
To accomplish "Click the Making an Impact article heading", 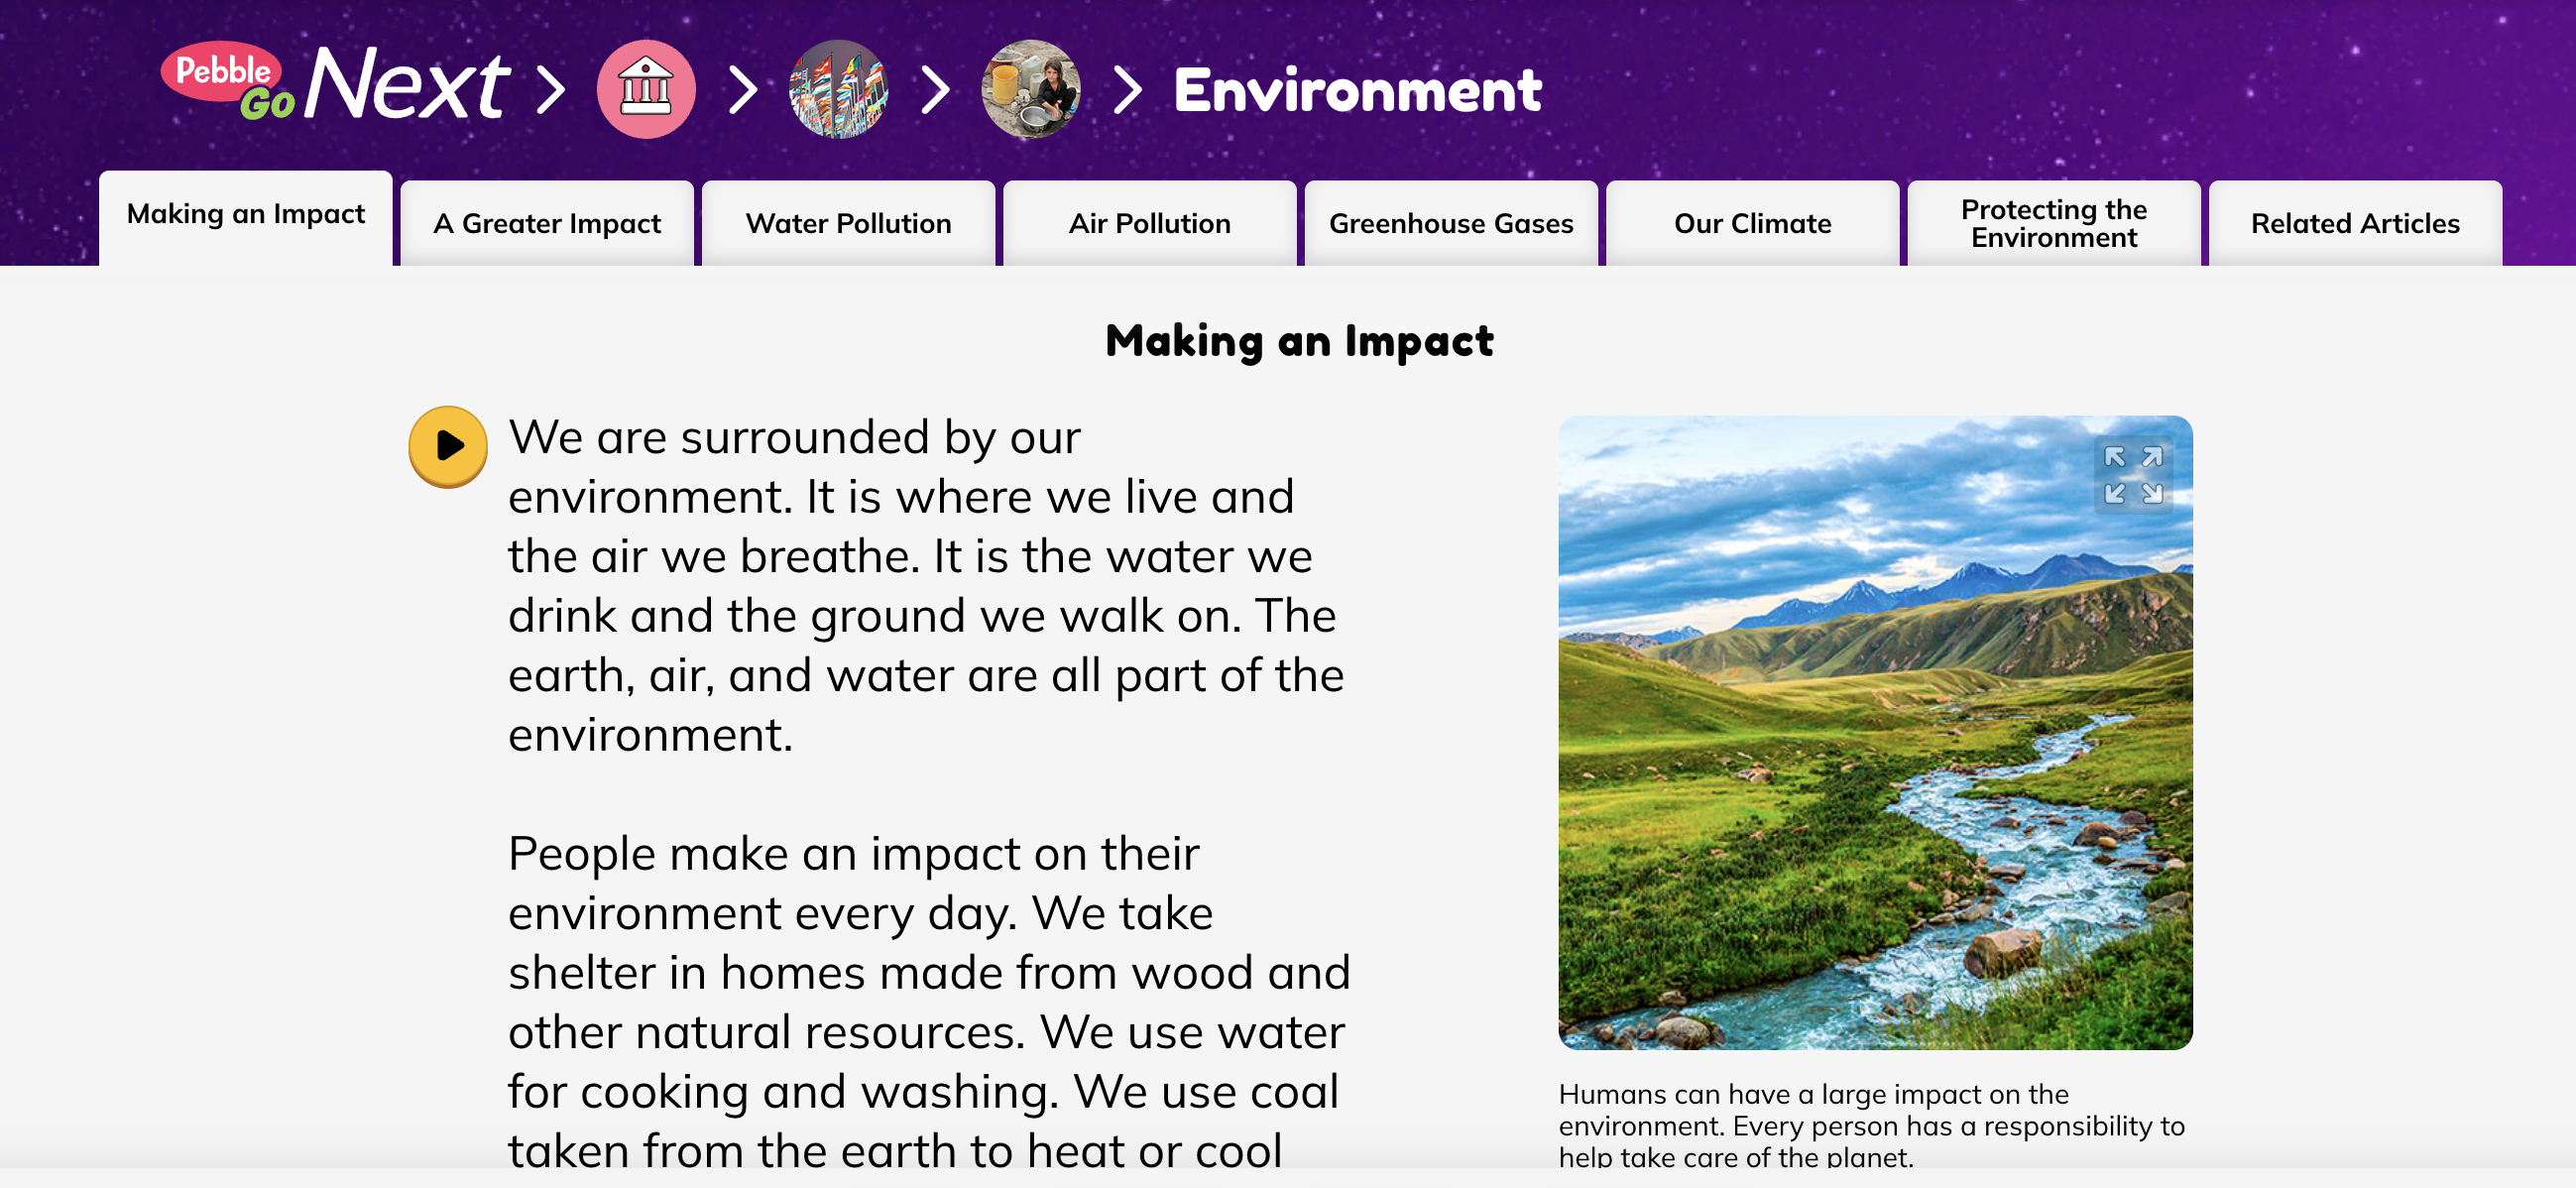I will click(1299, 341).
